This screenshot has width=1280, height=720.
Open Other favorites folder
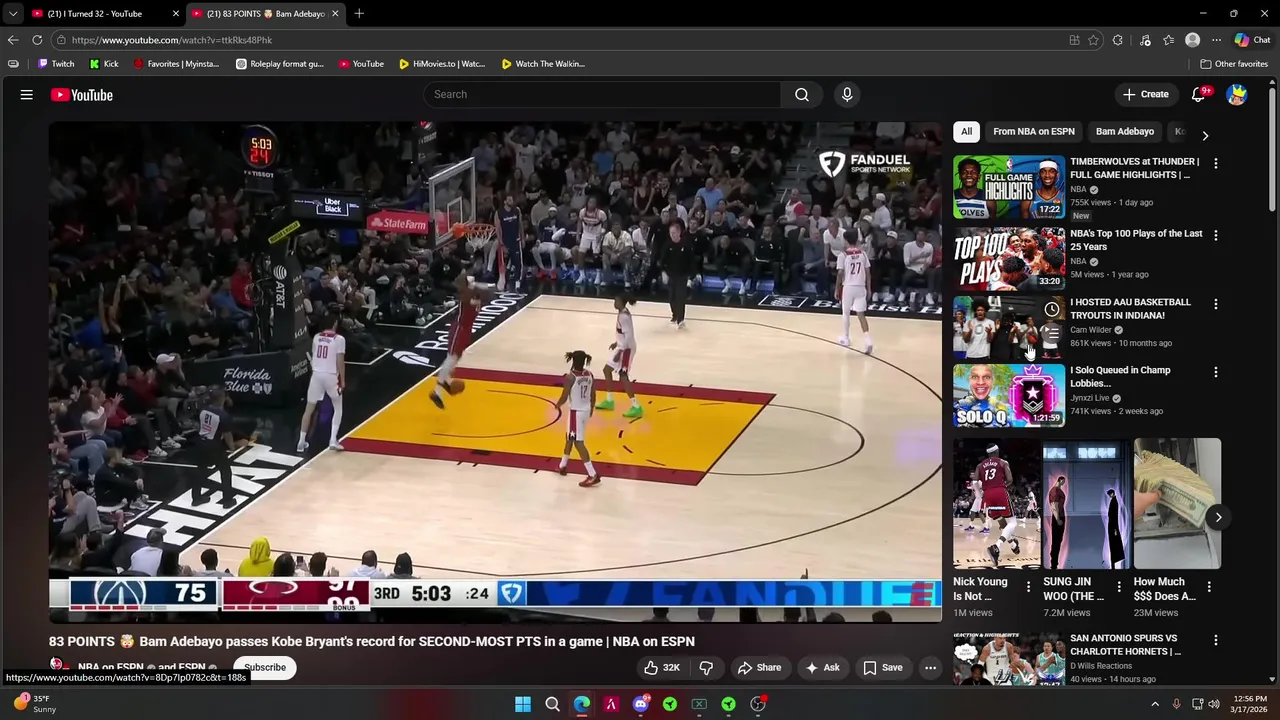1235,64
